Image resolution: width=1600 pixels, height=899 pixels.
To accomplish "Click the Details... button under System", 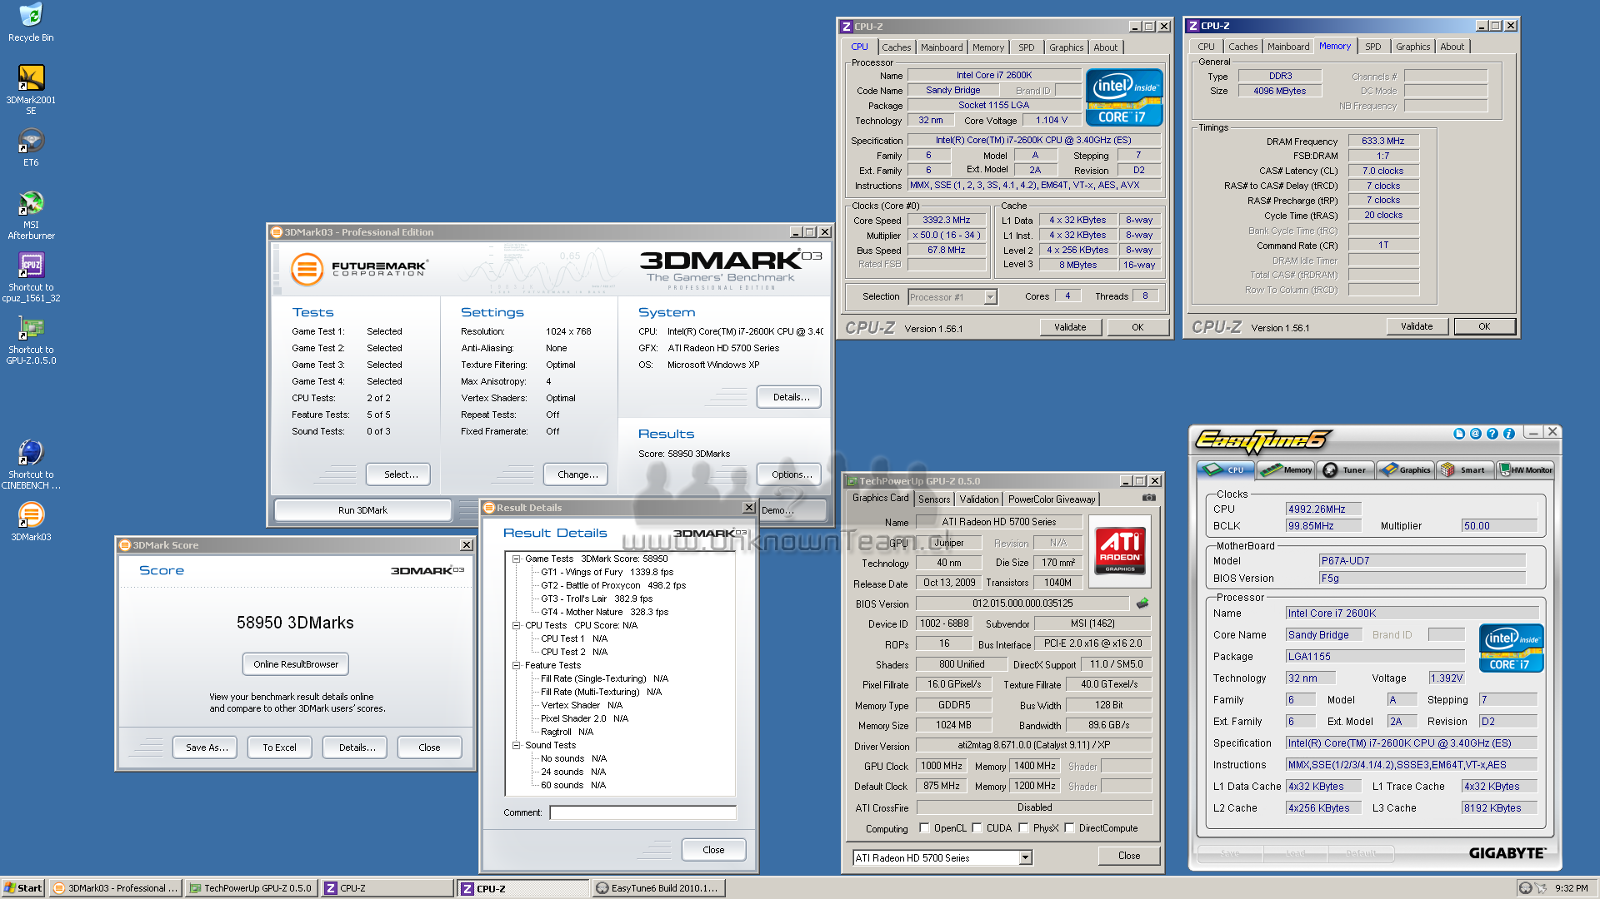I will pyautogui.click(x=791, y=397).
